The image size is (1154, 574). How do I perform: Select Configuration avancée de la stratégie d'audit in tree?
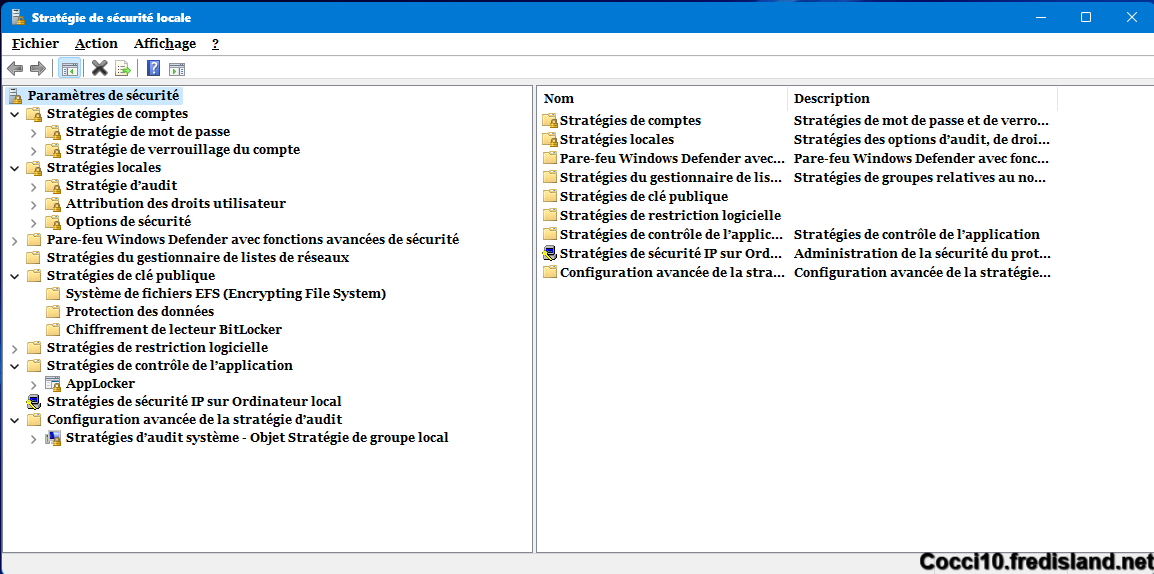[x=194, y=419]
